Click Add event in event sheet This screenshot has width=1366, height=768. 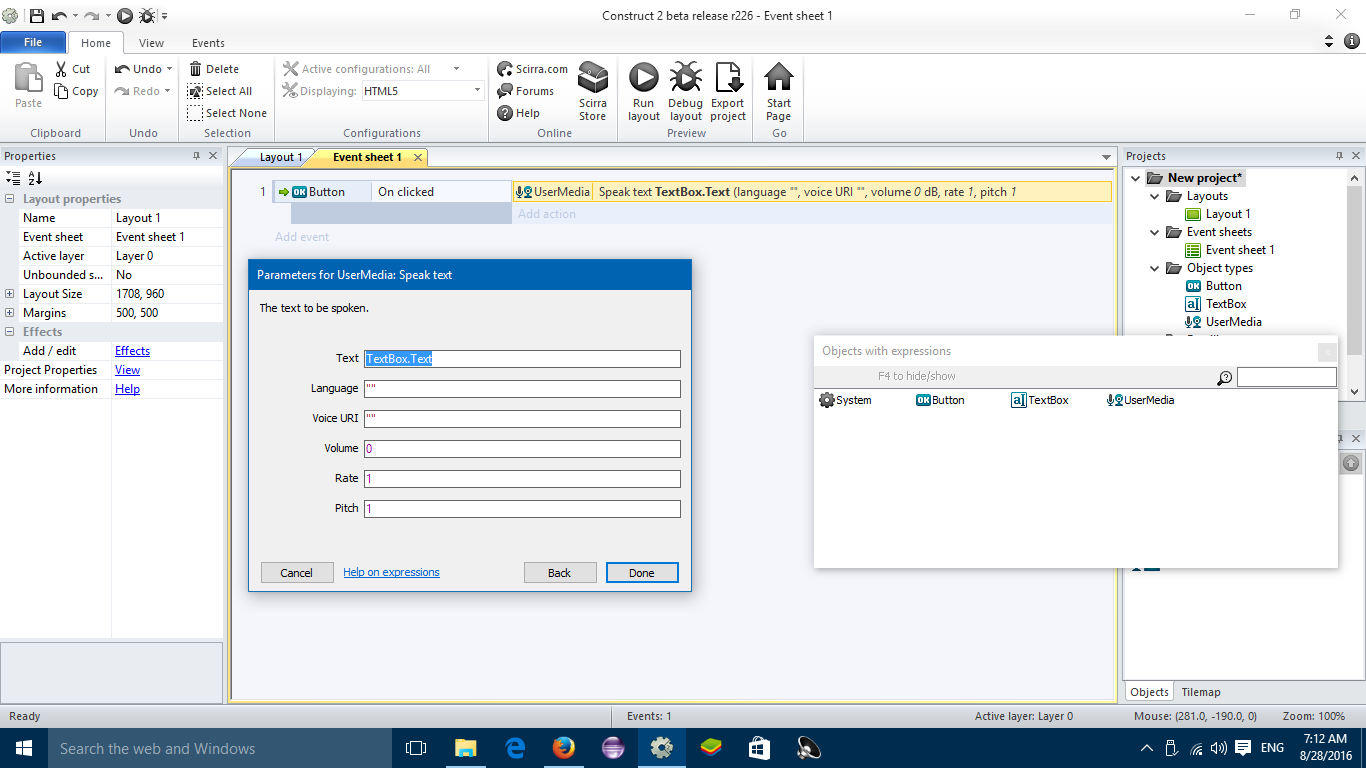[x=302, y=237]
